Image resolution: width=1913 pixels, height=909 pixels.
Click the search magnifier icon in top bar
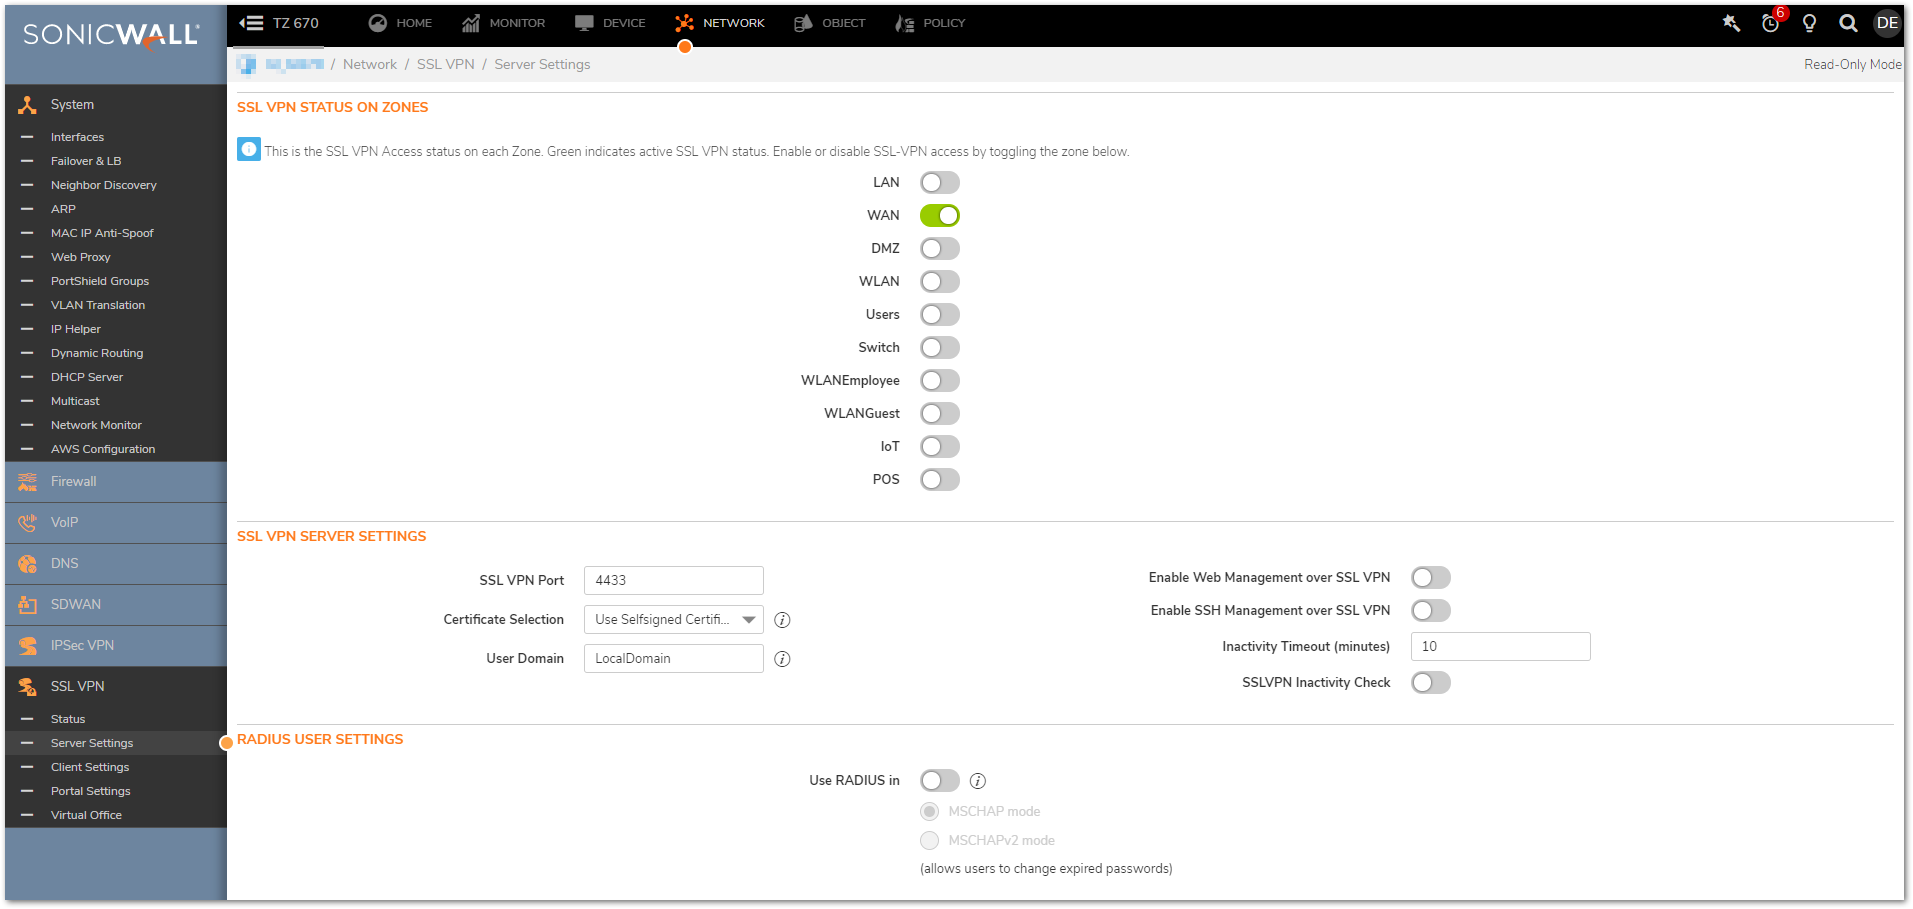(x=1848, y=23)
